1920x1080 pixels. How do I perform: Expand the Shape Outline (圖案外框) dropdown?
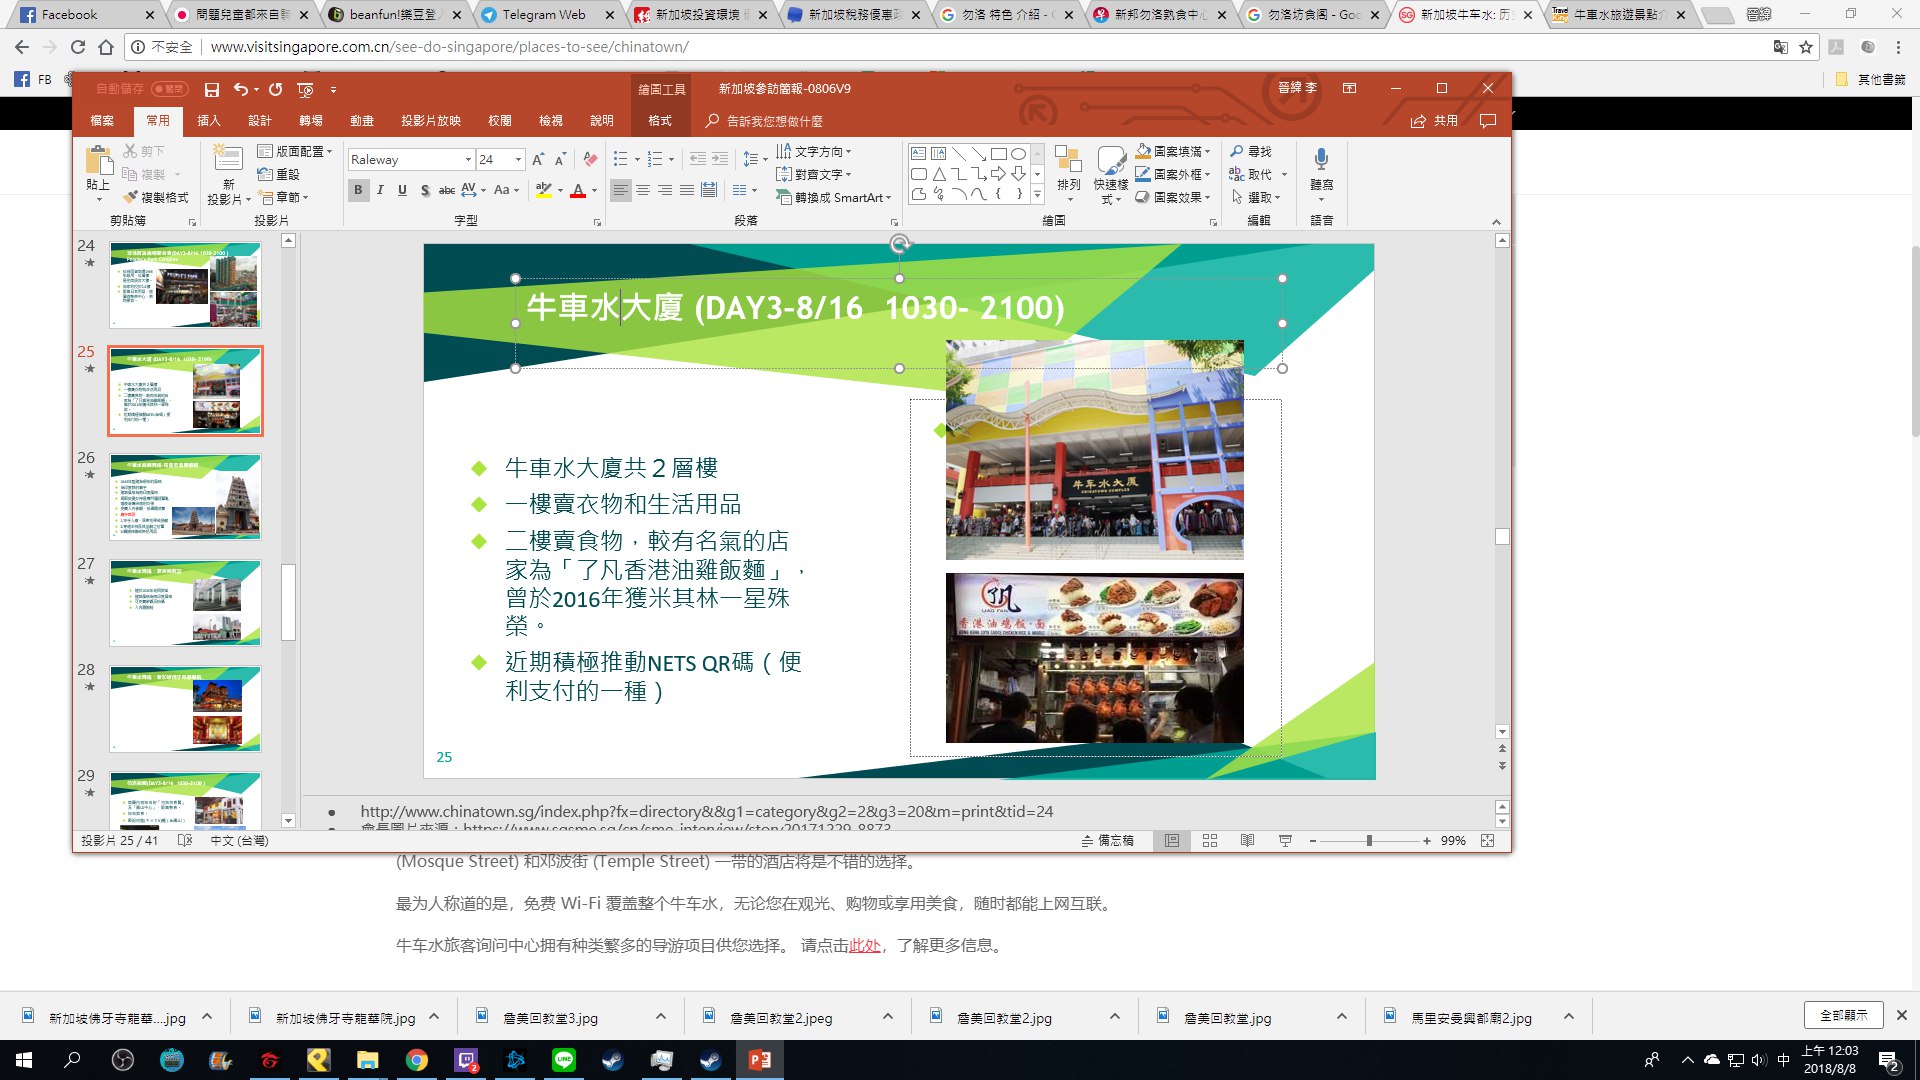[1173, 174]
